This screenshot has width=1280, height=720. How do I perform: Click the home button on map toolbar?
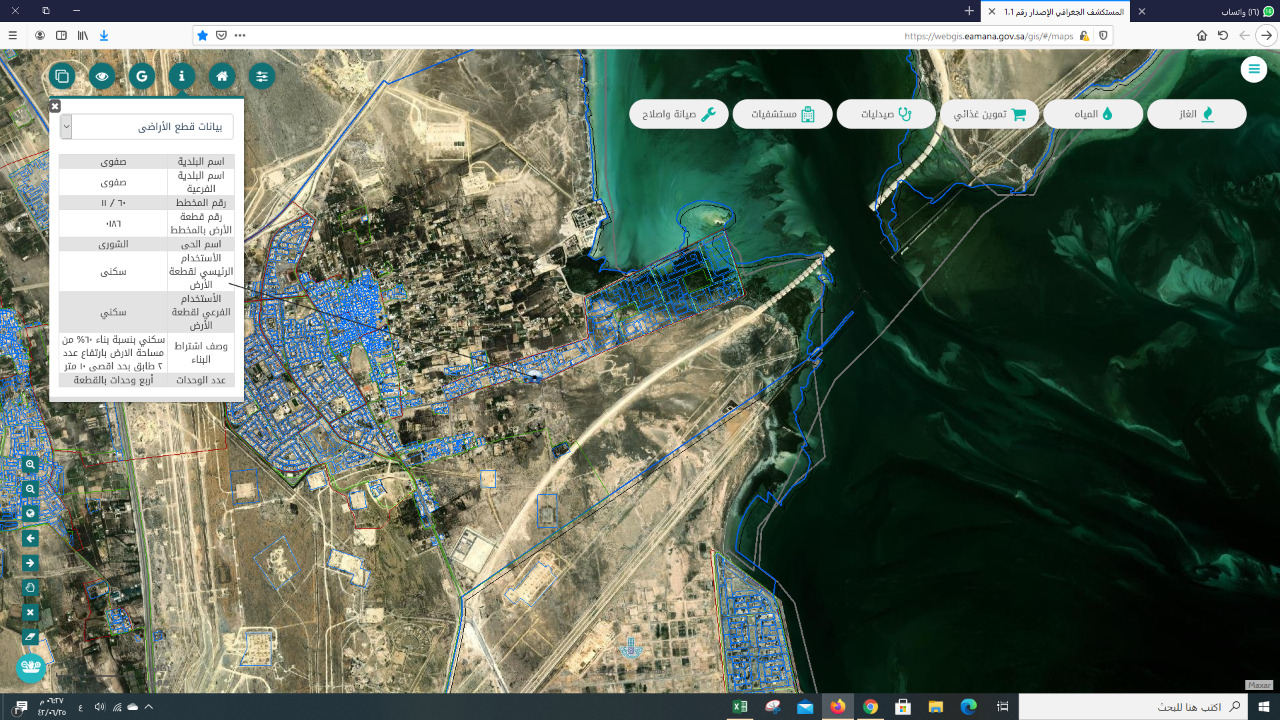click(222, 76)
